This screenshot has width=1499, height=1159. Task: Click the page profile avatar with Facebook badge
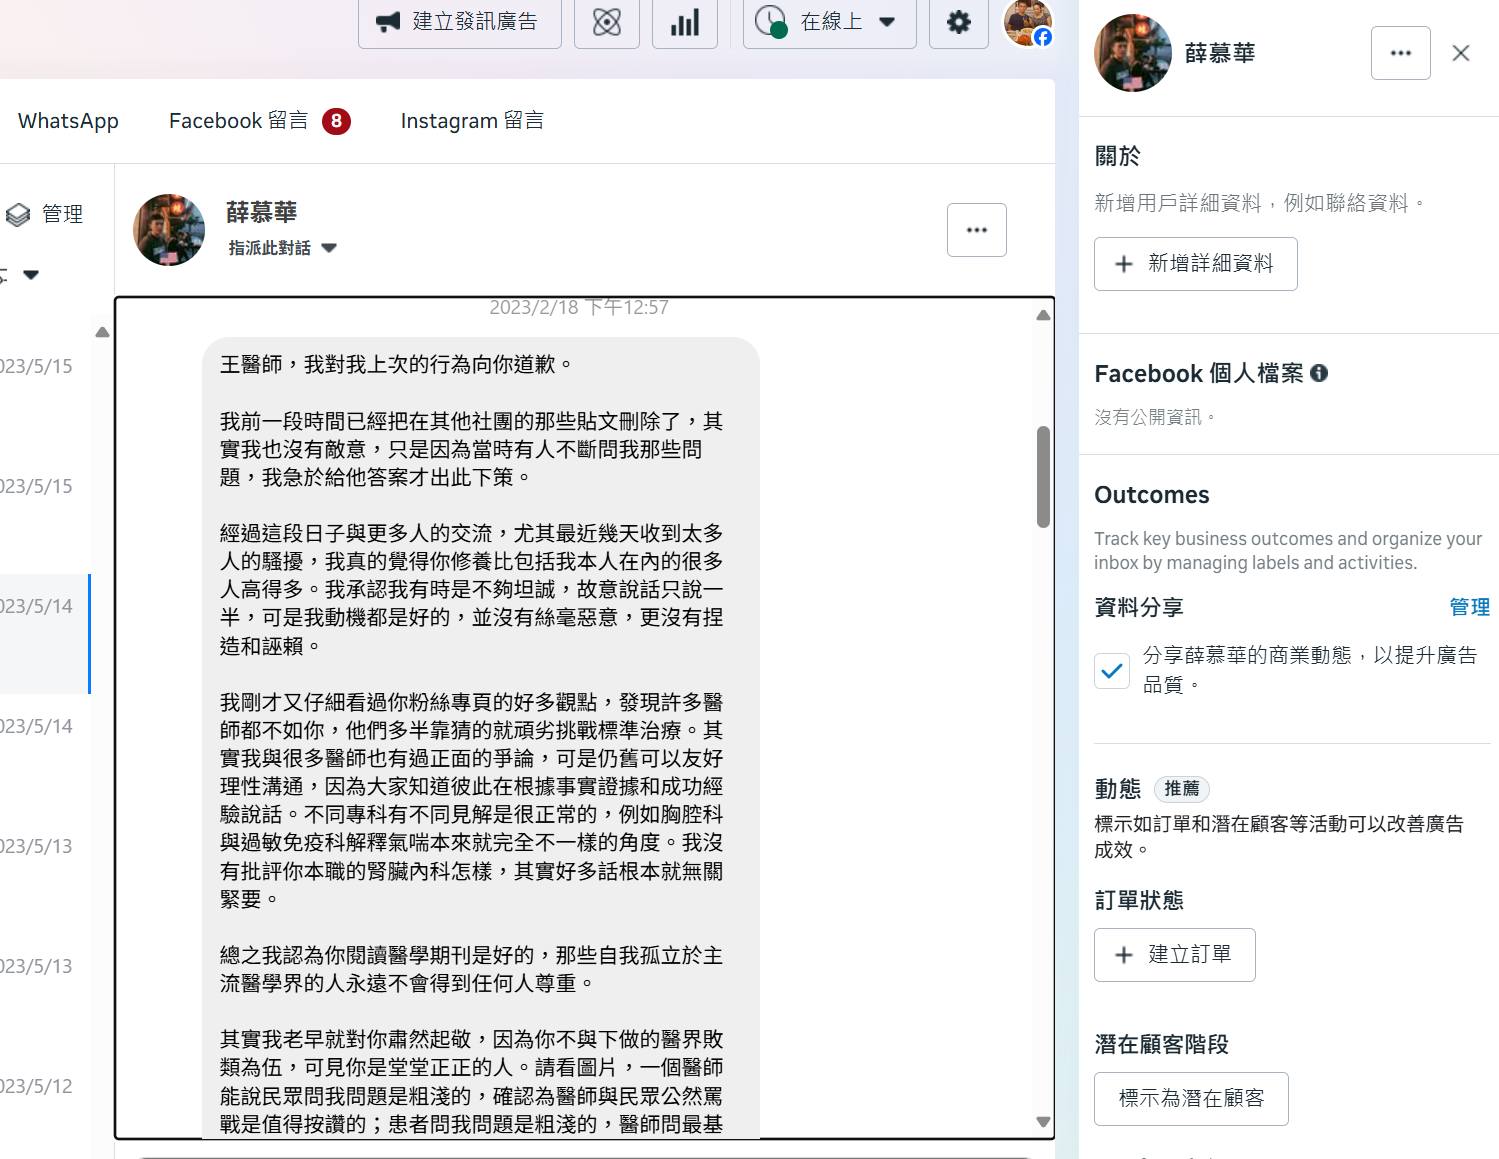pyautogui.click(x=1027, y=22)
